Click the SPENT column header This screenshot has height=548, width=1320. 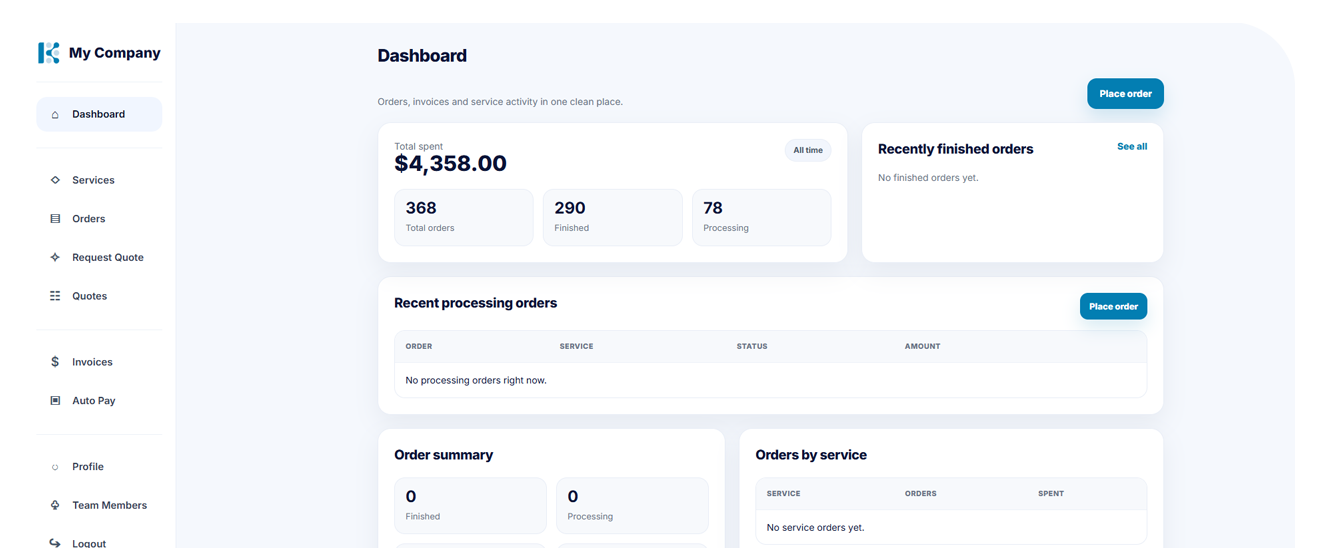tap(1051, 493)
